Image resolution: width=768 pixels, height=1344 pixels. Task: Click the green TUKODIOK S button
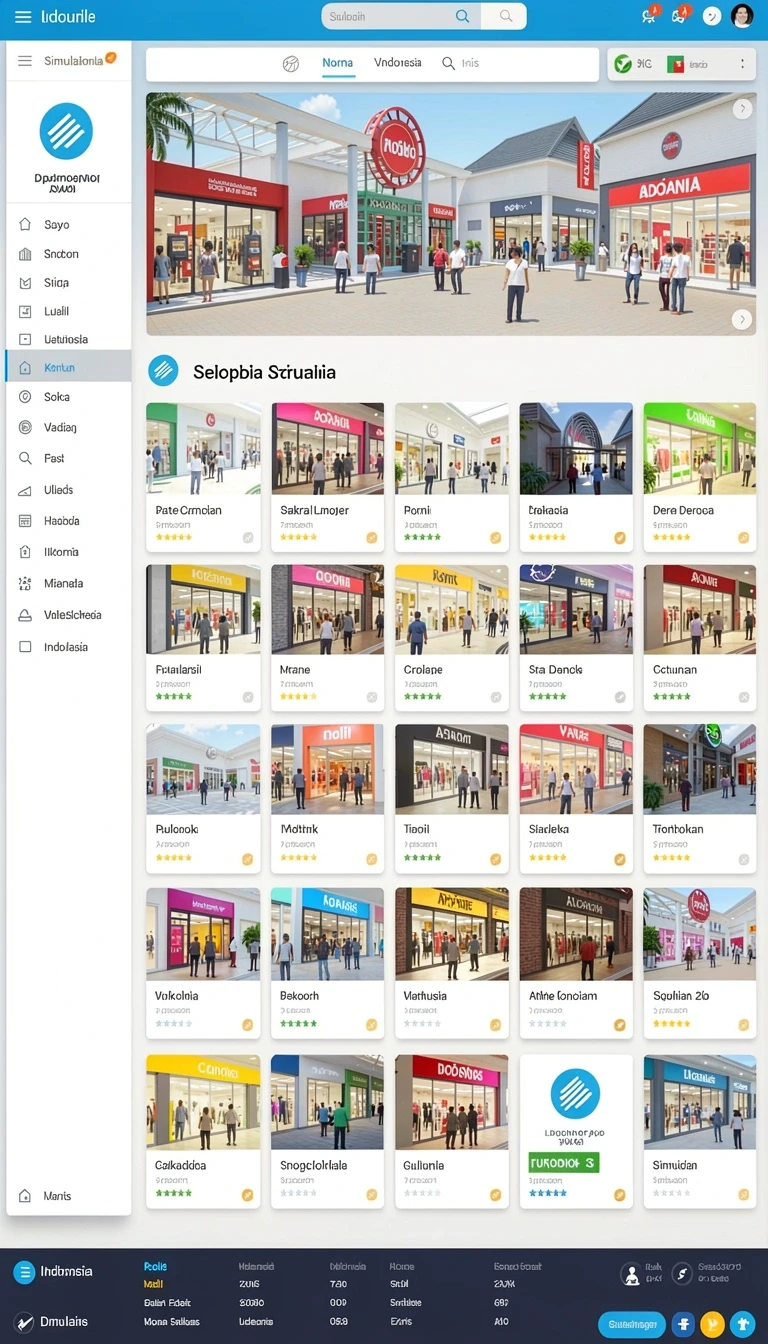click(x=564, y=1163)
